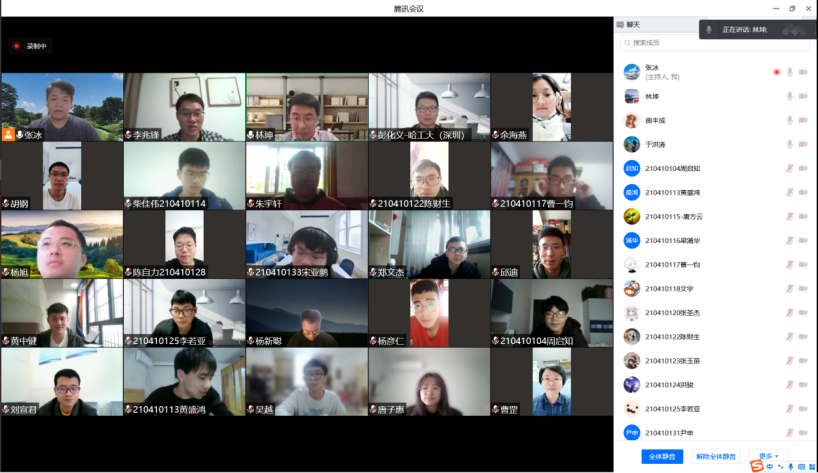818x473 pixels.
Task: Click the orange host icon on 张冰's video
Action: 8,134
